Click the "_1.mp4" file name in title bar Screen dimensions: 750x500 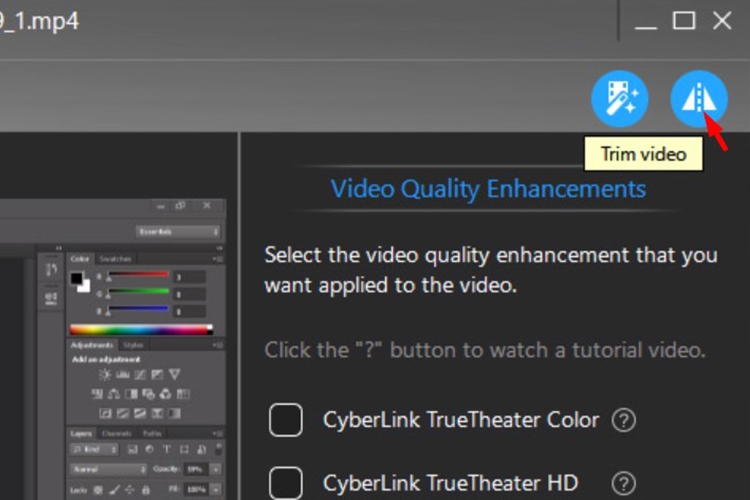39,21
